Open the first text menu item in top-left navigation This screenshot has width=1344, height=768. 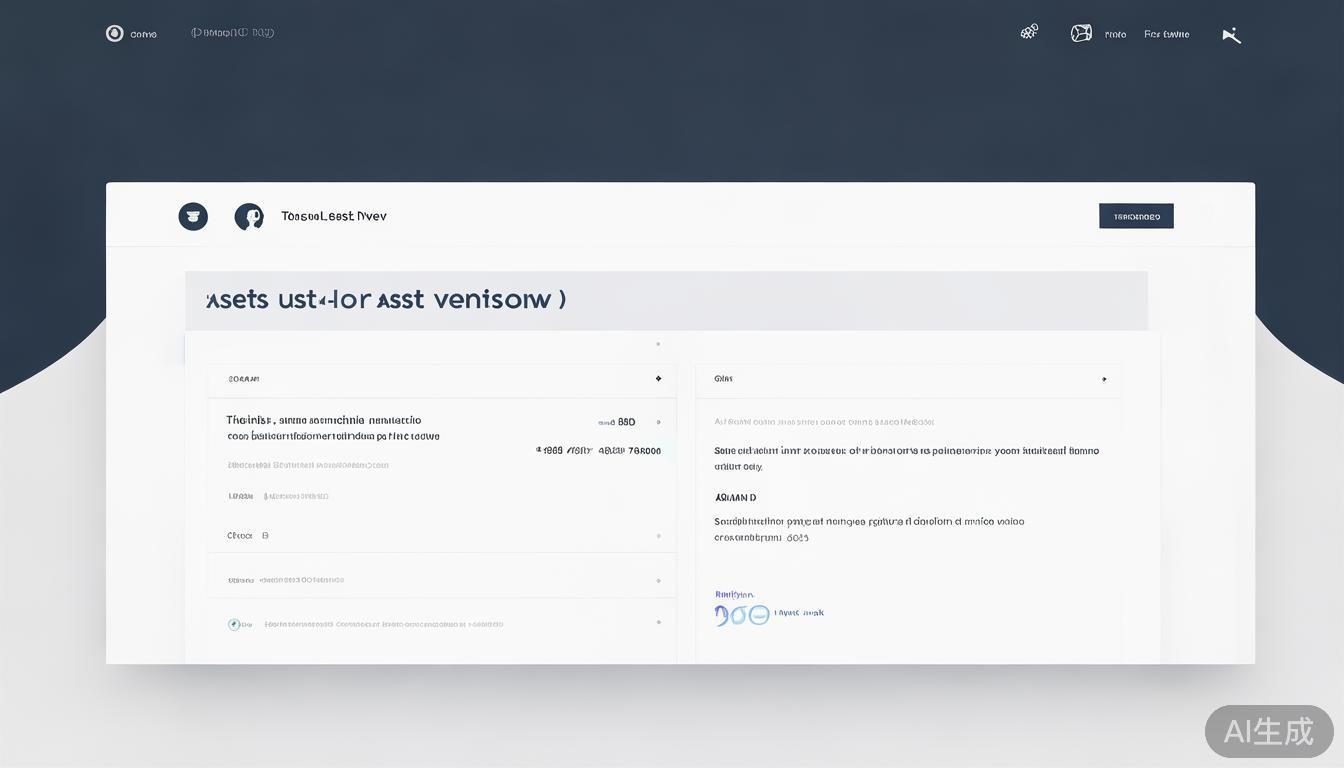point(143,34)
